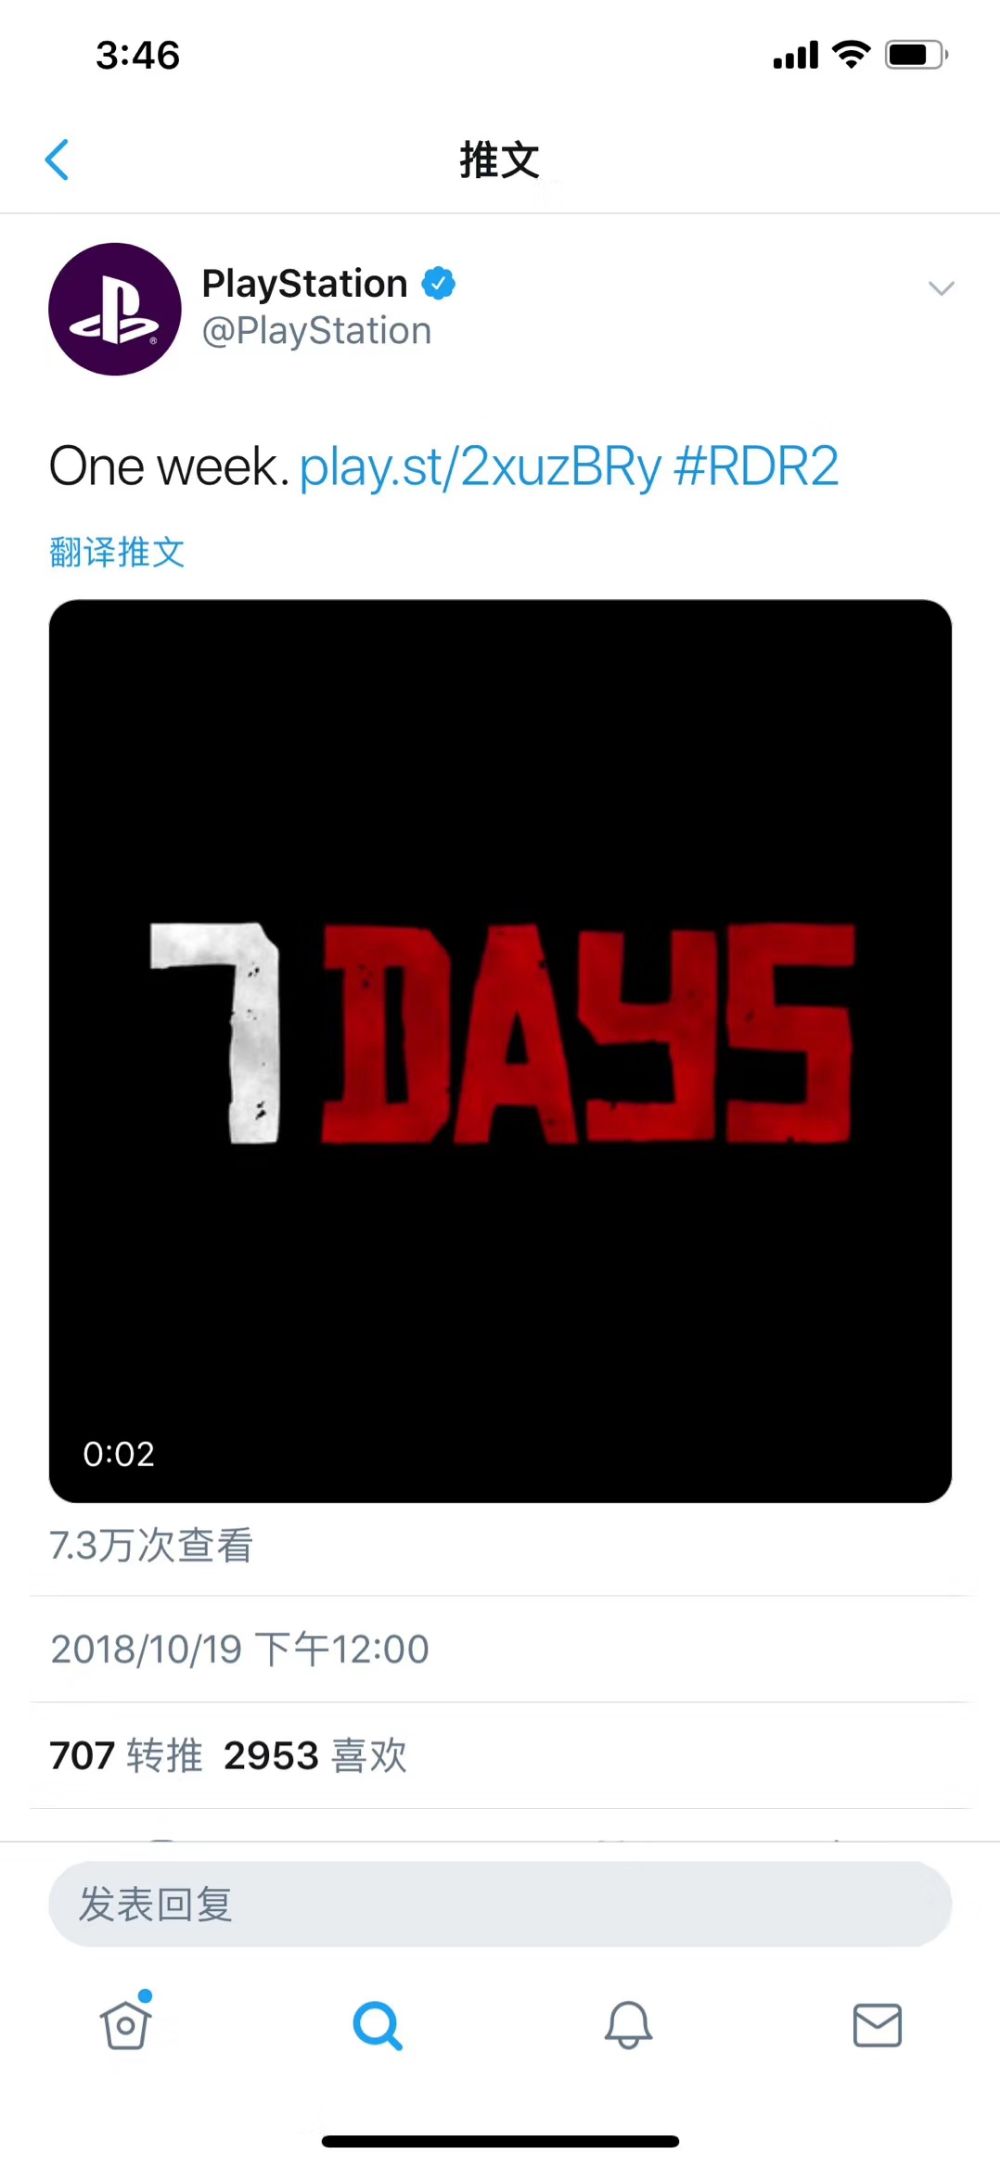Expand the tweet options chevron
The width and height of the screenshot is (1000, 2166).
coord(941,289)
